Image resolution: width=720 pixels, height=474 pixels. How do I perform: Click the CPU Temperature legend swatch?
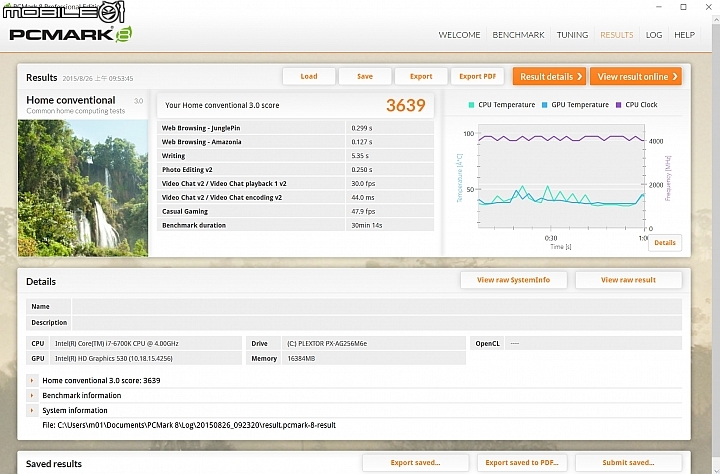pos(471,105)
